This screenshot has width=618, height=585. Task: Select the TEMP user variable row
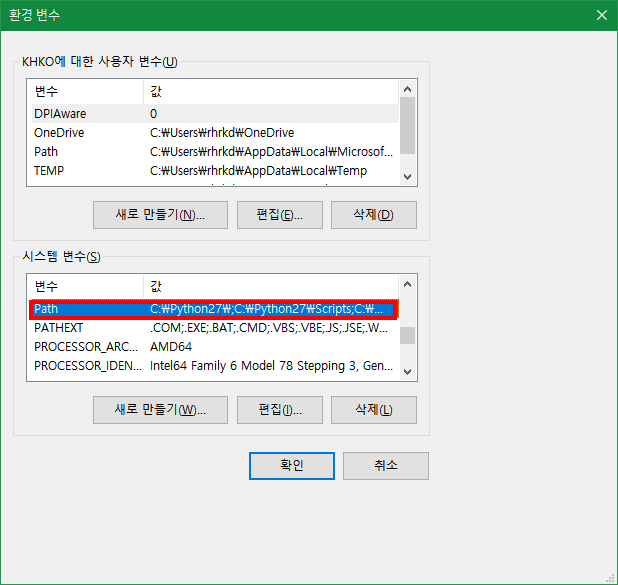pos(215,171)
